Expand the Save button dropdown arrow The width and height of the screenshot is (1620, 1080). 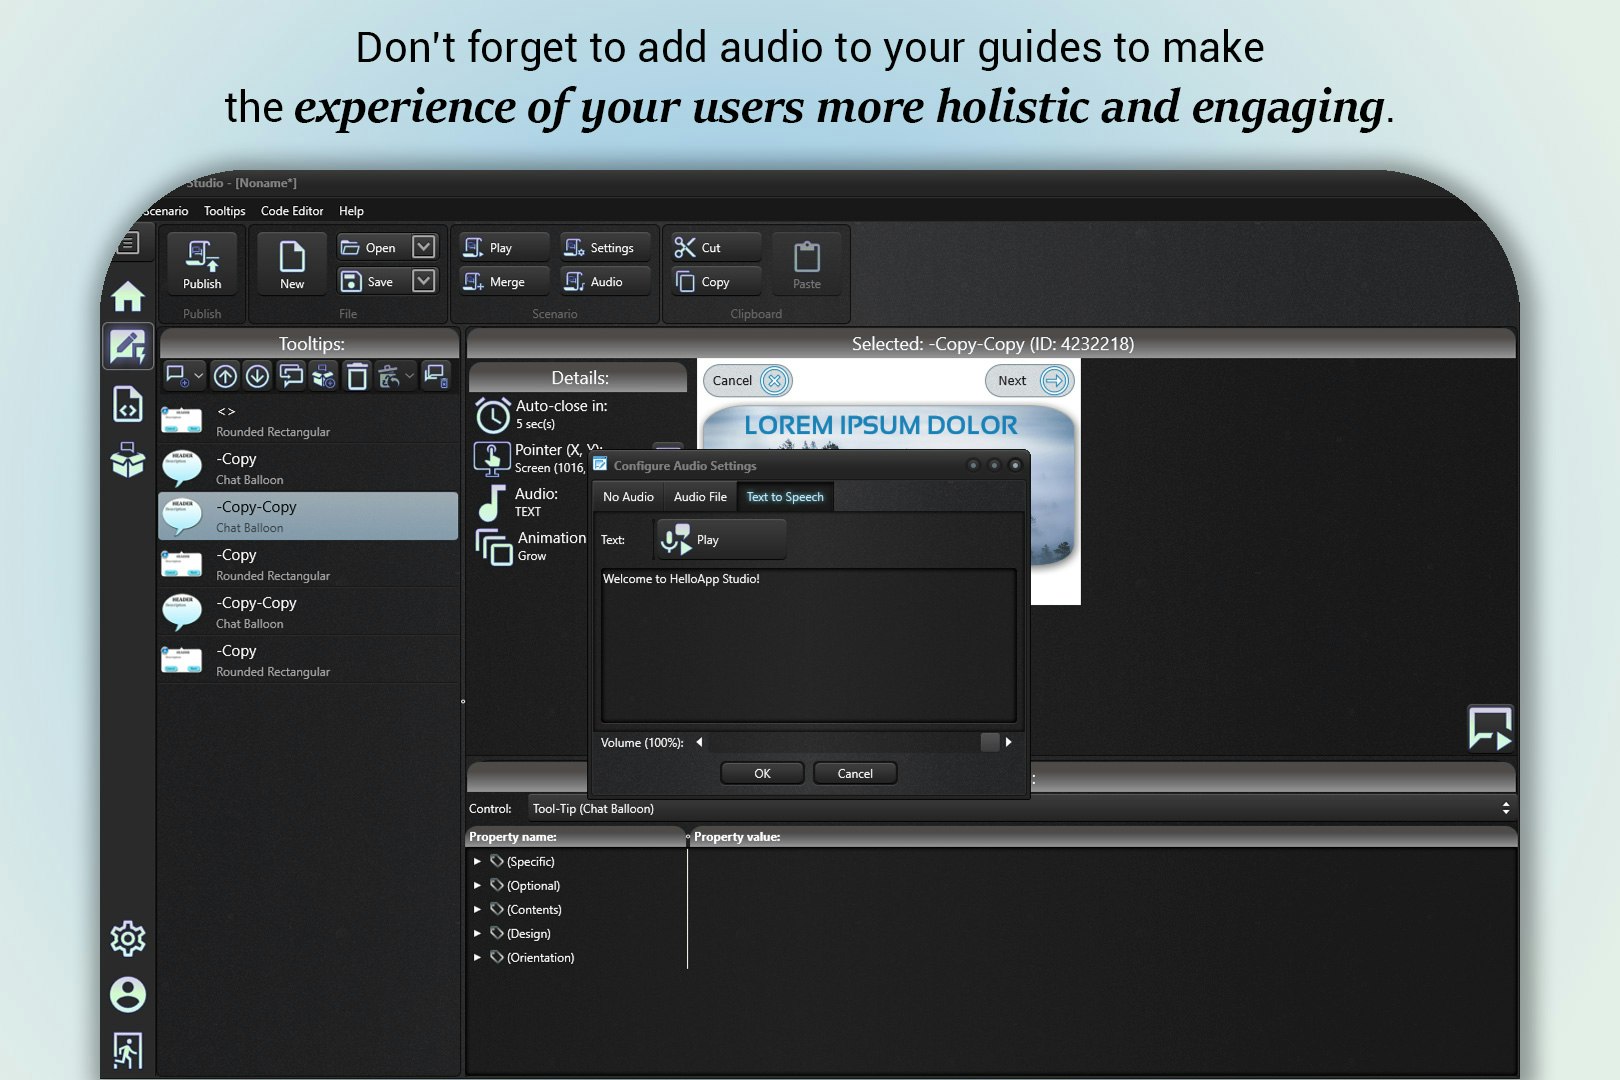click(x=424, y=281)
